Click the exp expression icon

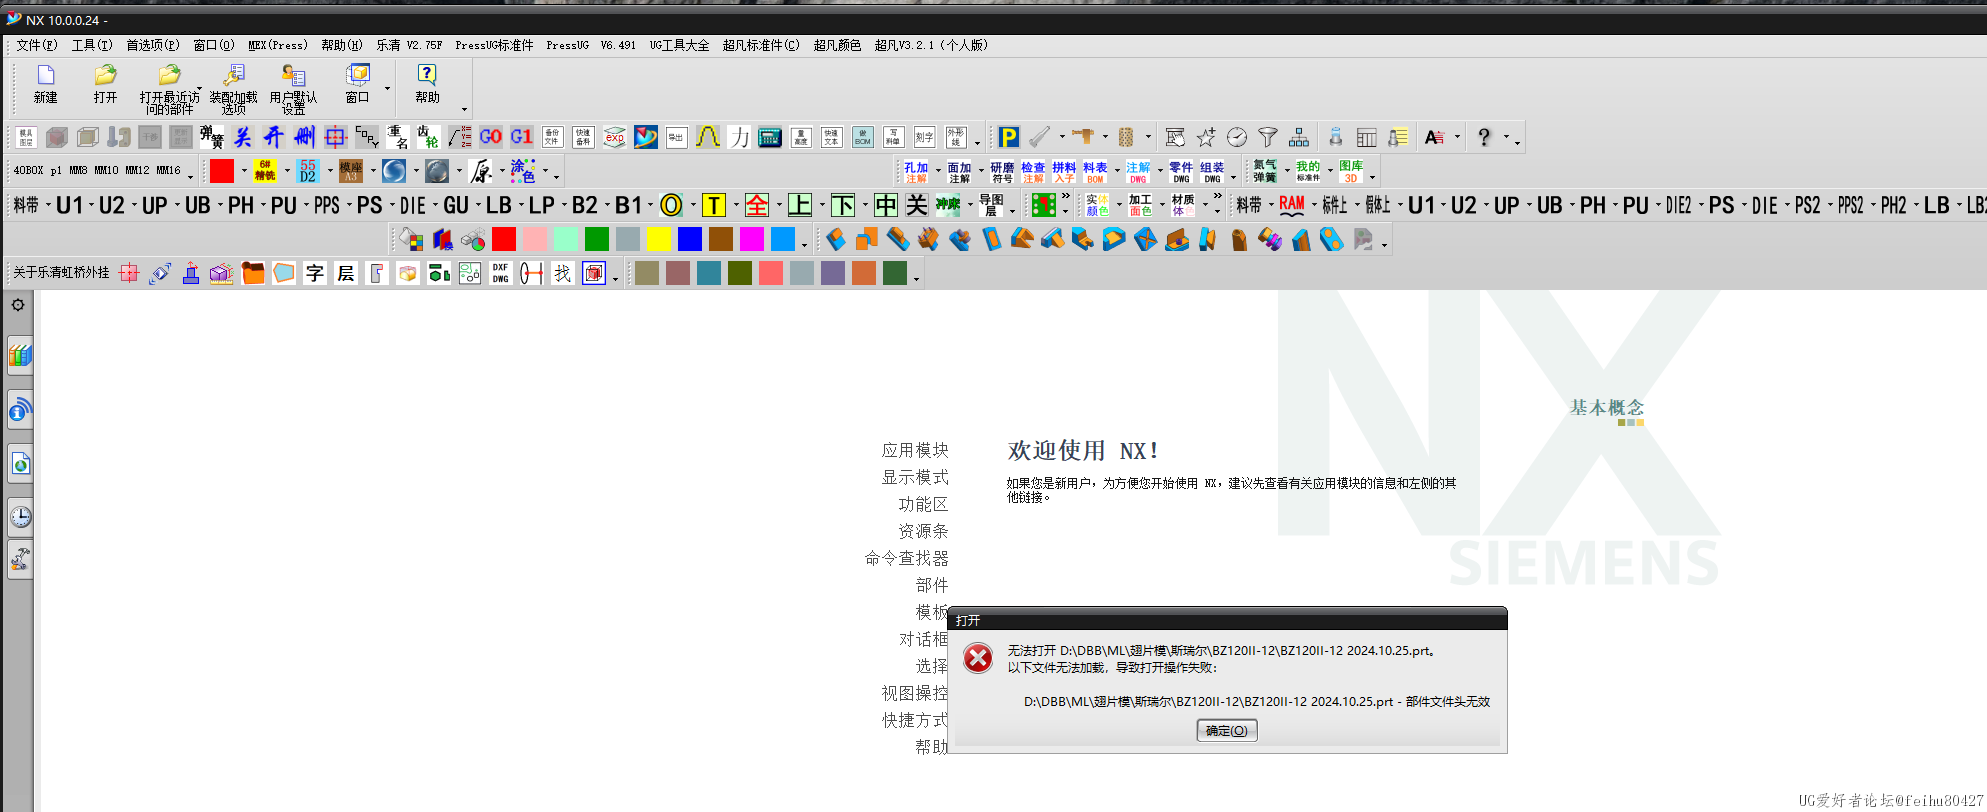pyautogui.click(x=614, y=137)
